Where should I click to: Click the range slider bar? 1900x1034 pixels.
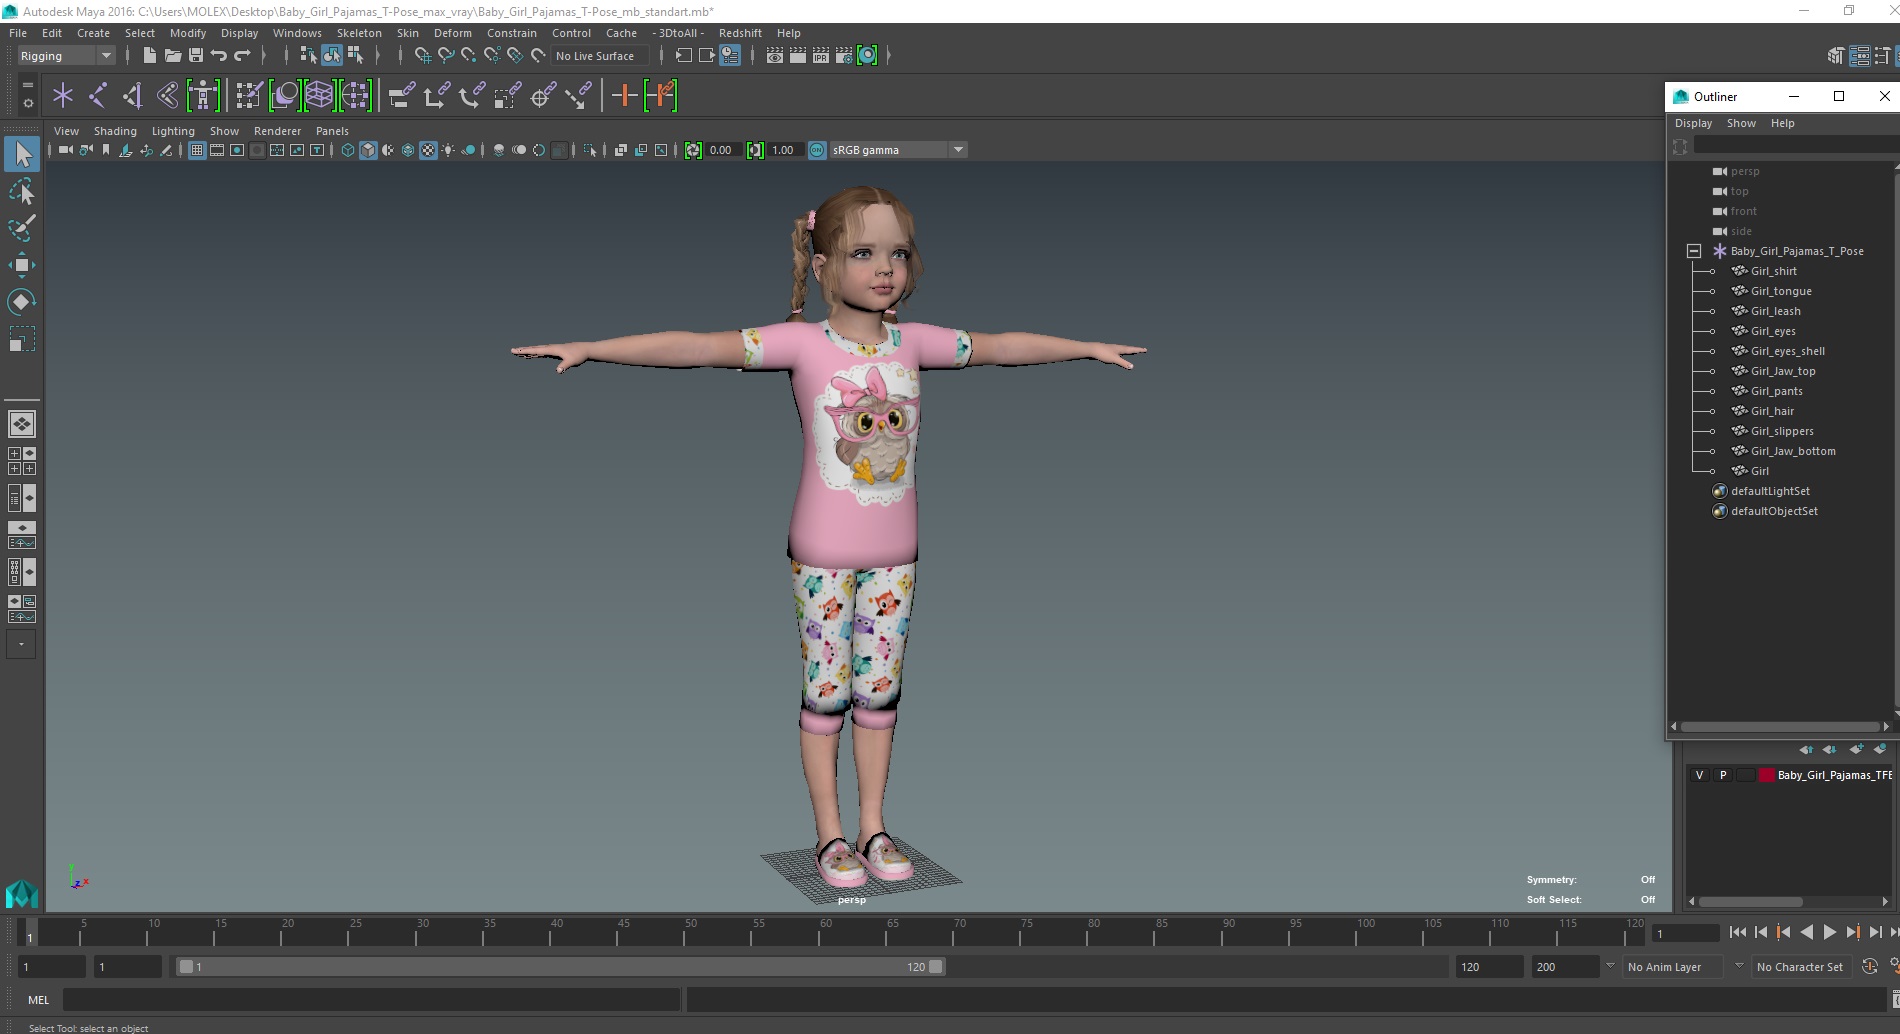[x=560, y=967]
